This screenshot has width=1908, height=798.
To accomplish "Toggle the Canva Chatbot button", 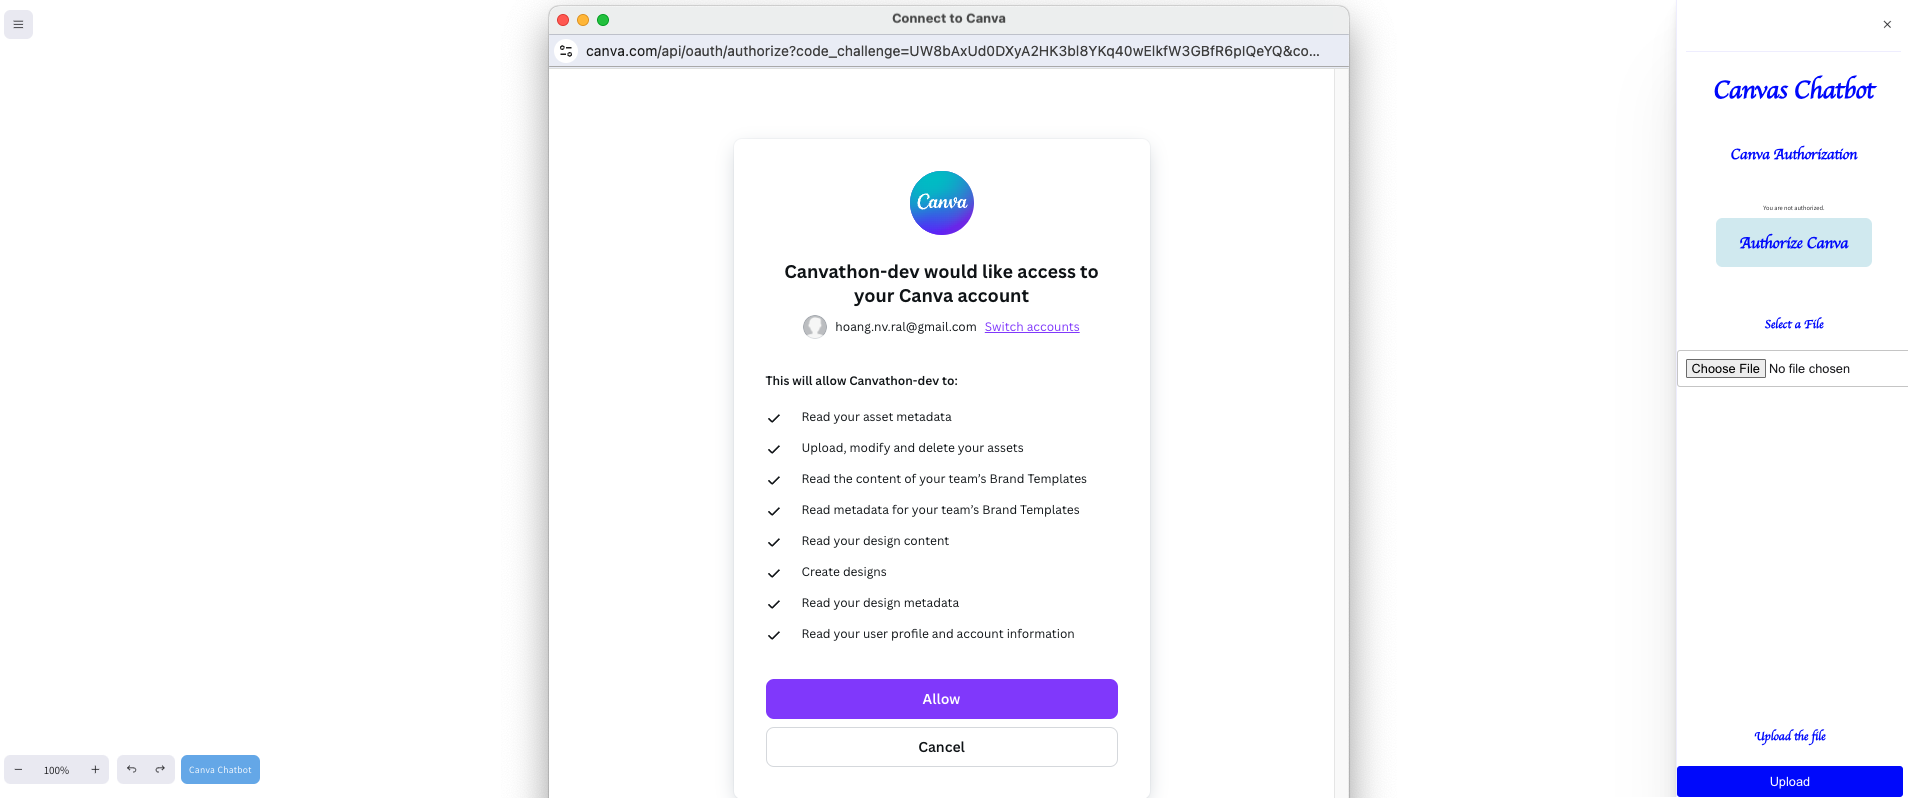I will (220, 770).
